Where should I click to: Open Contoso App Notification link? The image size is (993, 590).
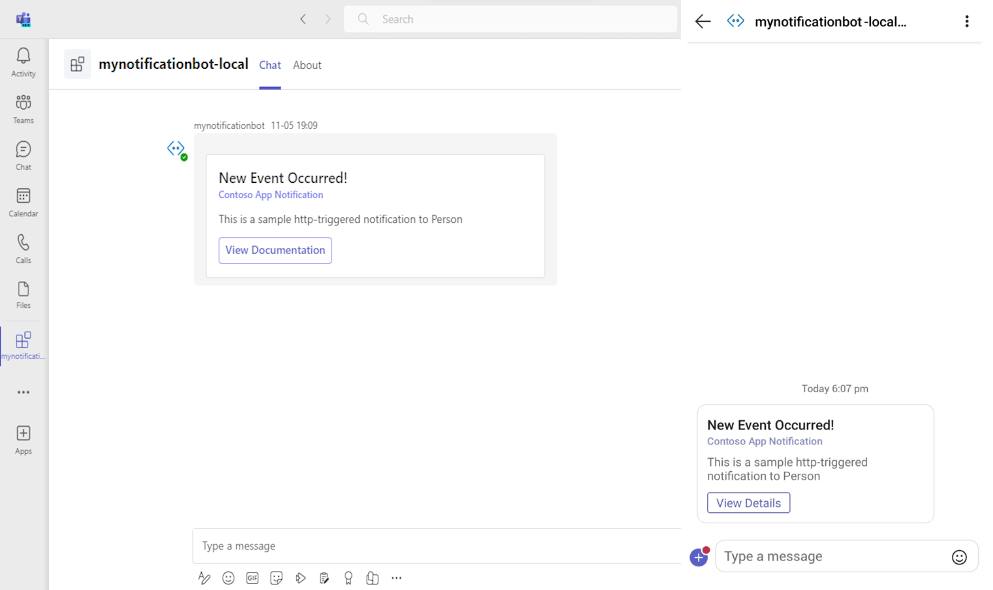coord(270,194)
